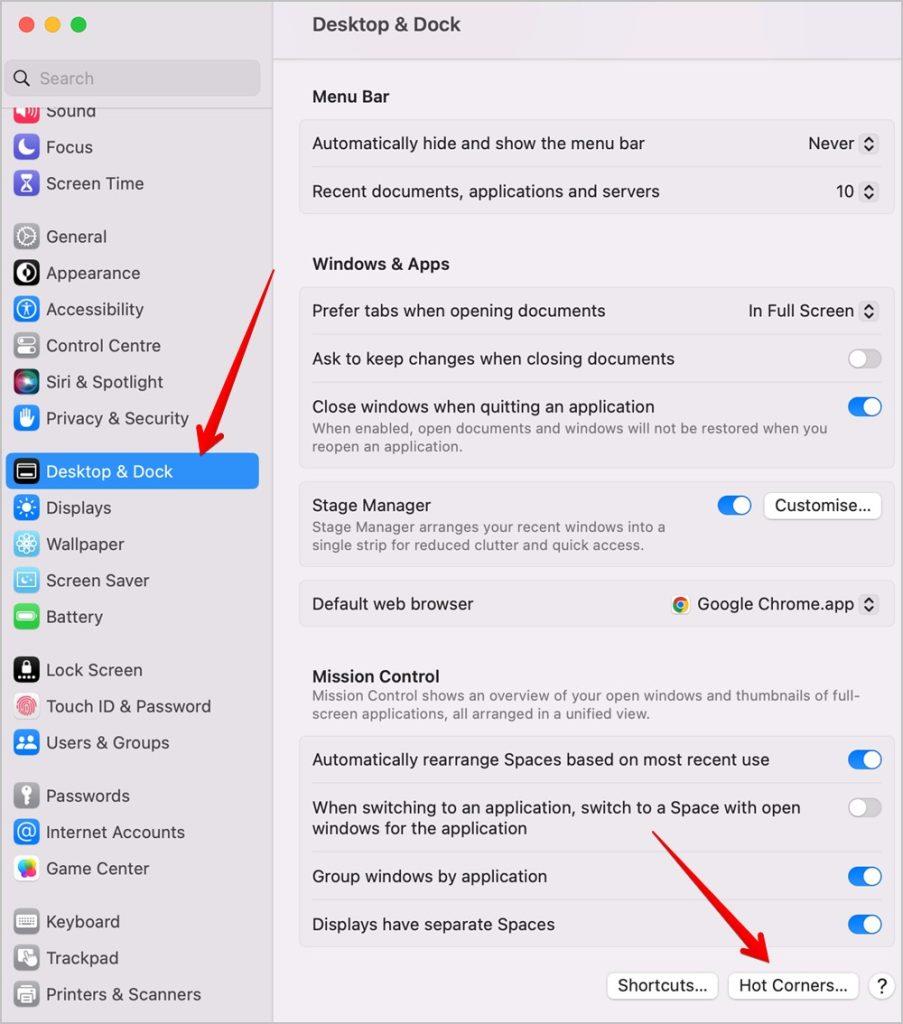The image size is (903, 1024).
Task: Open Printers & Scanners label
Action: (x=123, y=994)
